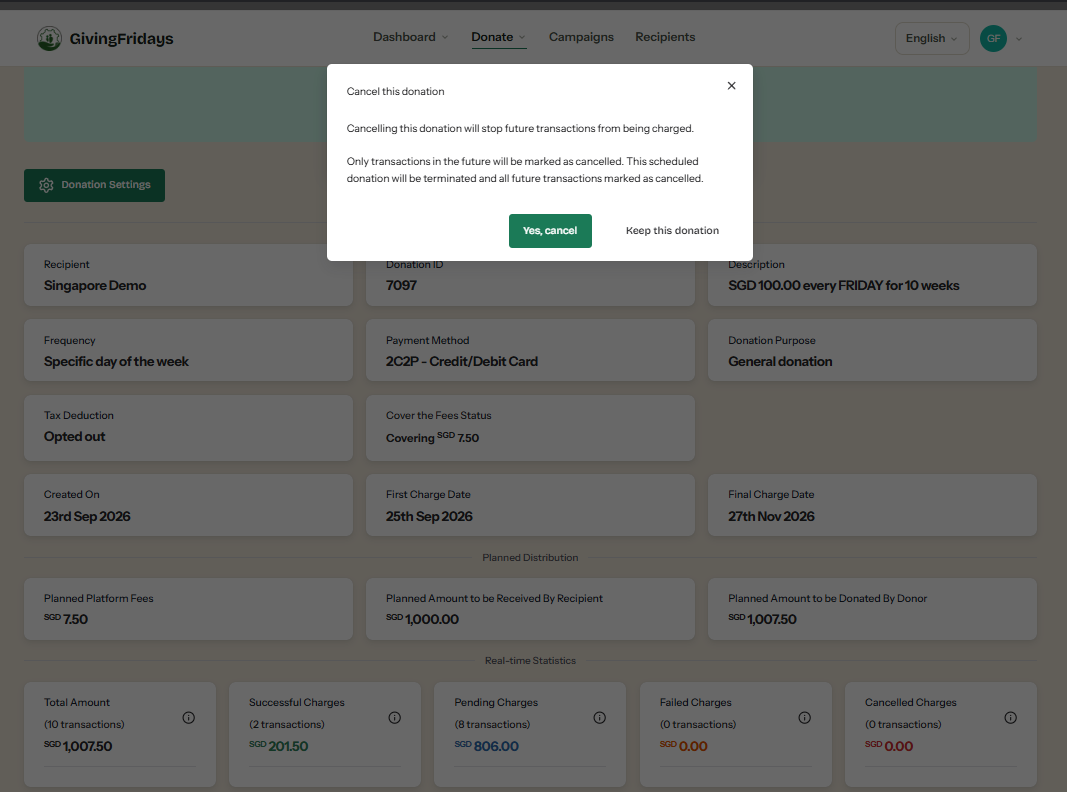Show info for Failed Charges

pos(804,718)
